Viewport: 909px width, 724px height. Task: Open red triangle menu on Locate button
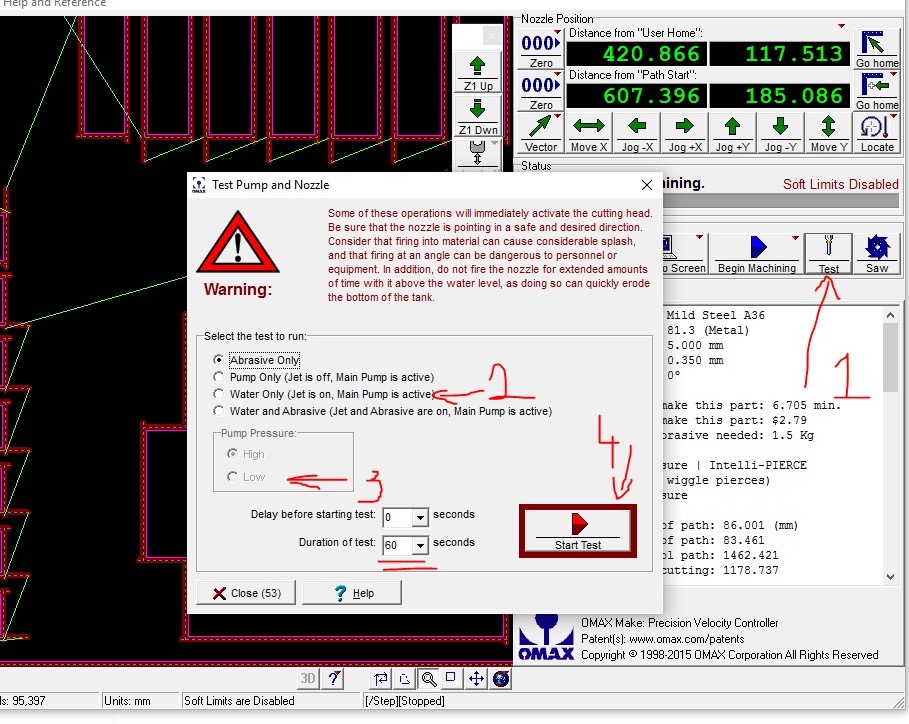[x=893, y=117]
